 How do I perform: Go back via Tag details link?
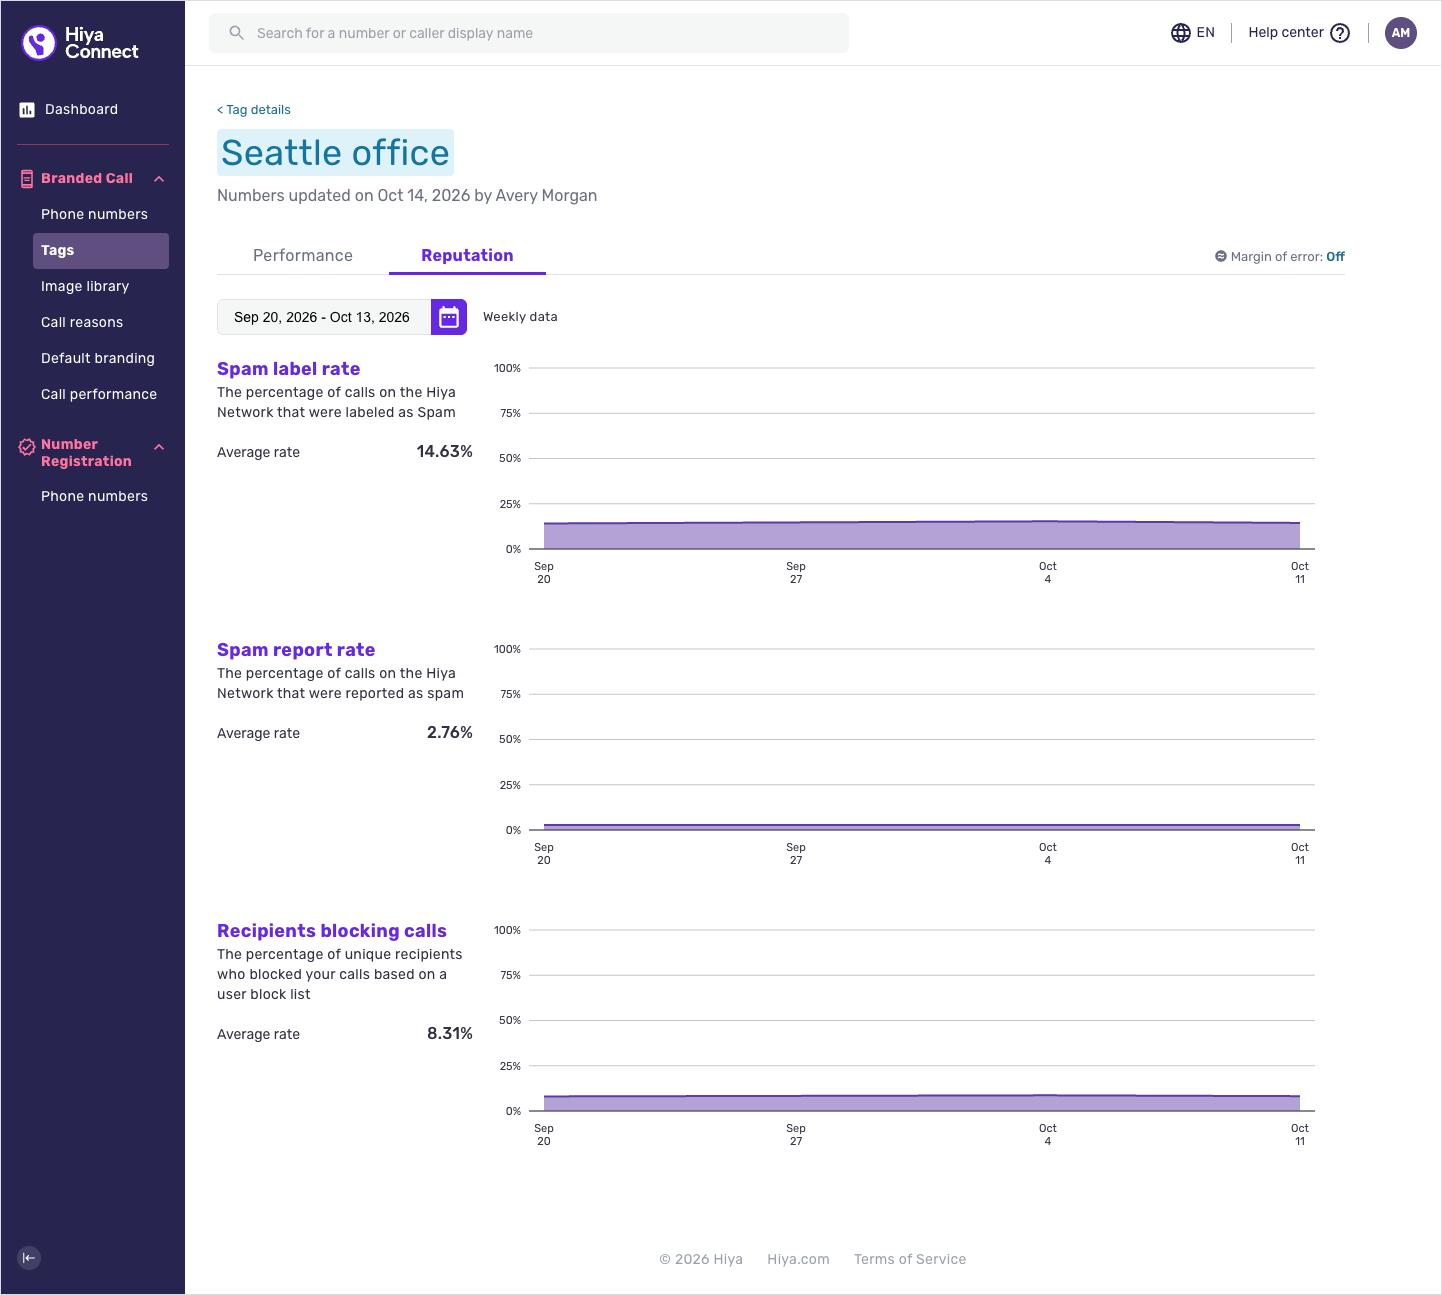pyautogui.click(x=254, y=110)
